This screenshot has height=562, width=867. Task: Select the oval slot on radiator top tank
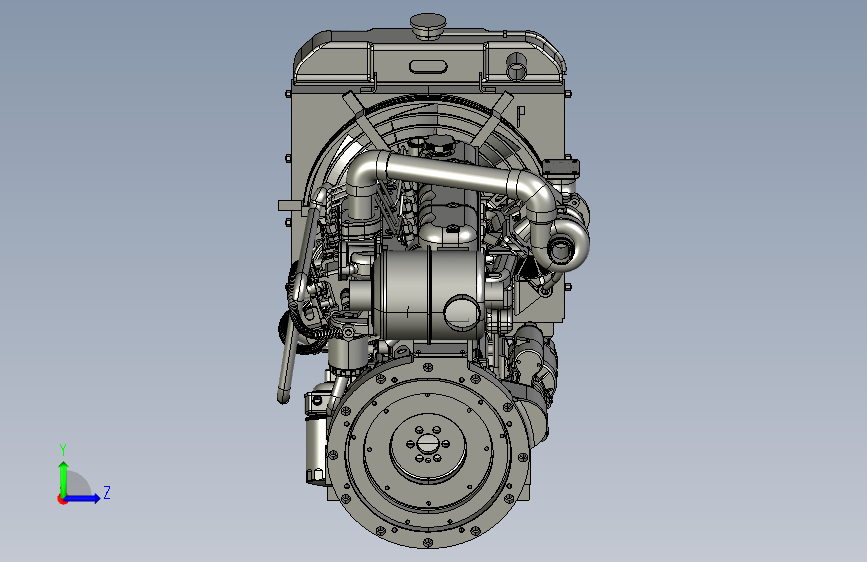(x=427, y=67)
